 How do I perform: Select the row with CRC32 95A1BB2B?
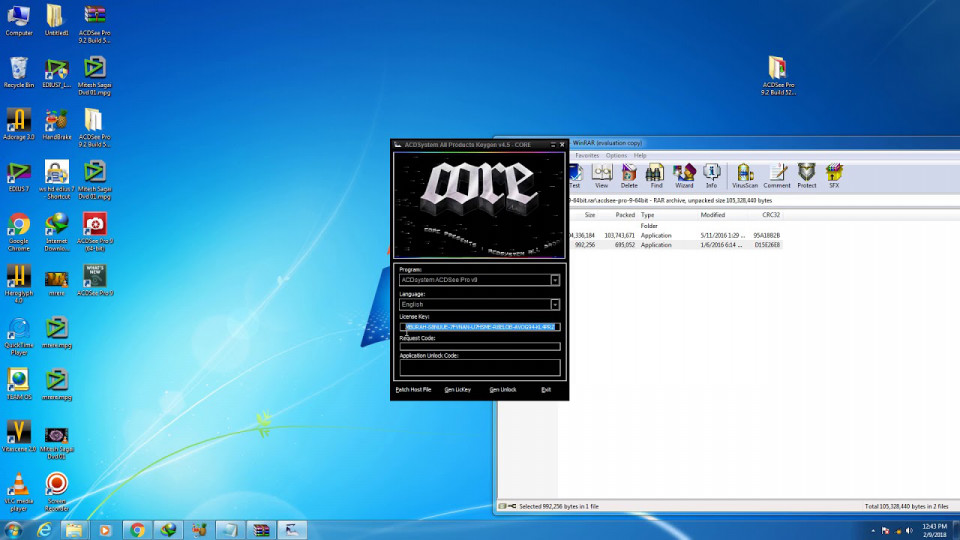[x=675, y=235]
